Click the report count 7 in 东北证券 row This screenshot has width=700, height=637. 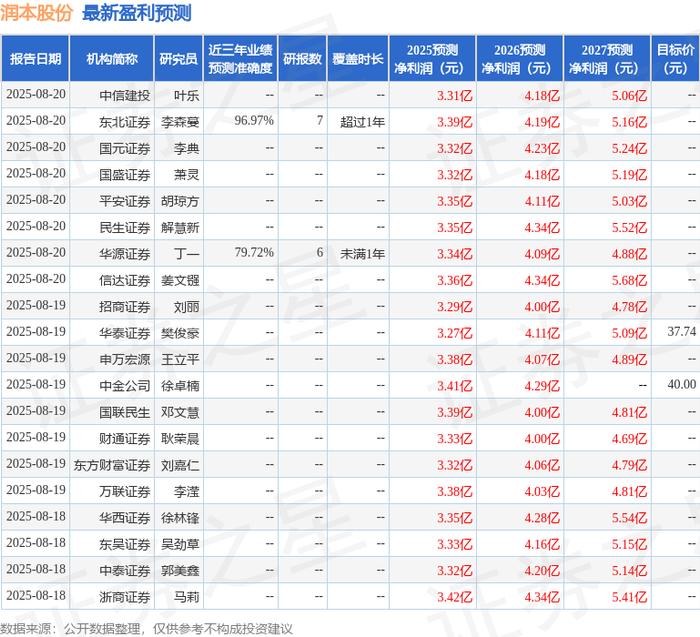(x=320, y=121)
